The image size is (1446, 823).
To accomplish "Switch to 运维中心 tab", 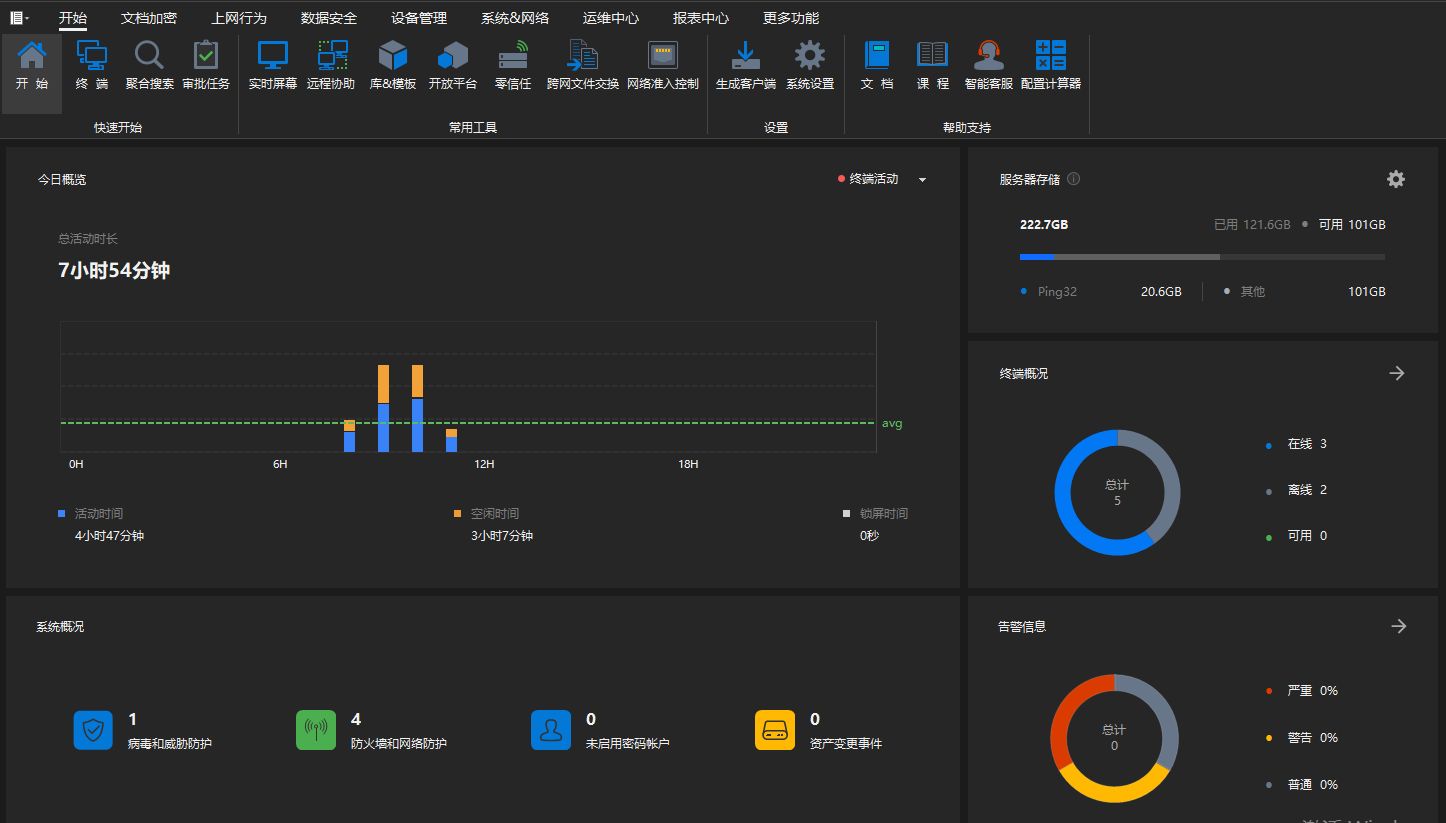I will click(x=611, y=18).
